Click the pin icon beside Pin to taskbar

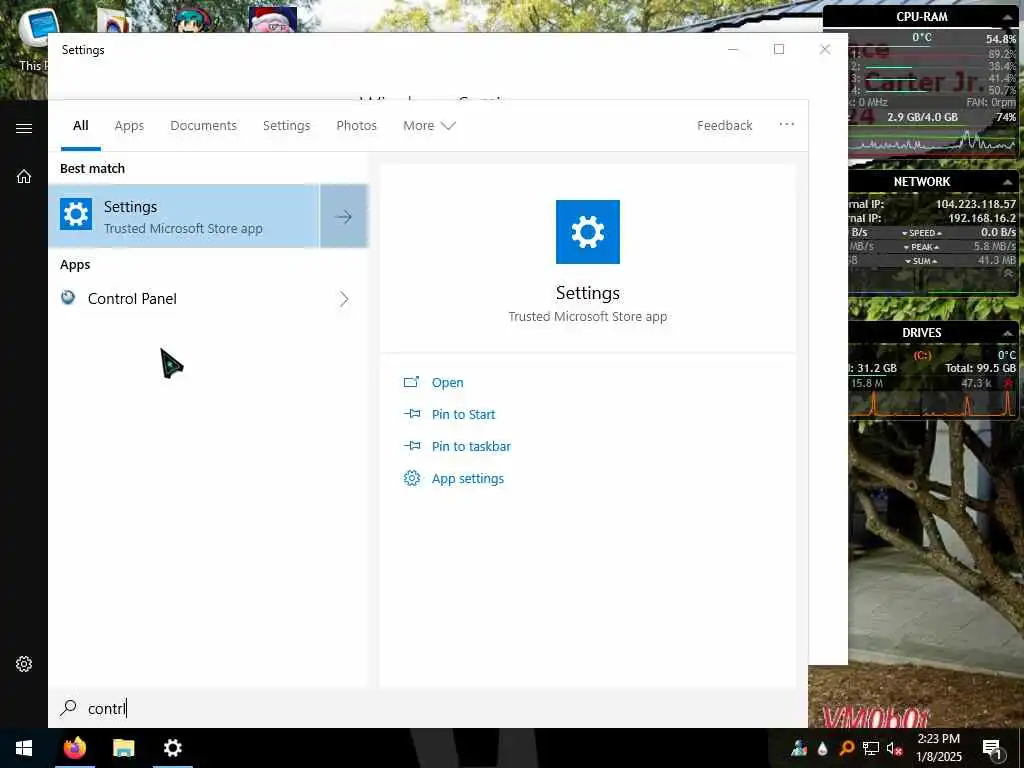click(x=411, y=445)
